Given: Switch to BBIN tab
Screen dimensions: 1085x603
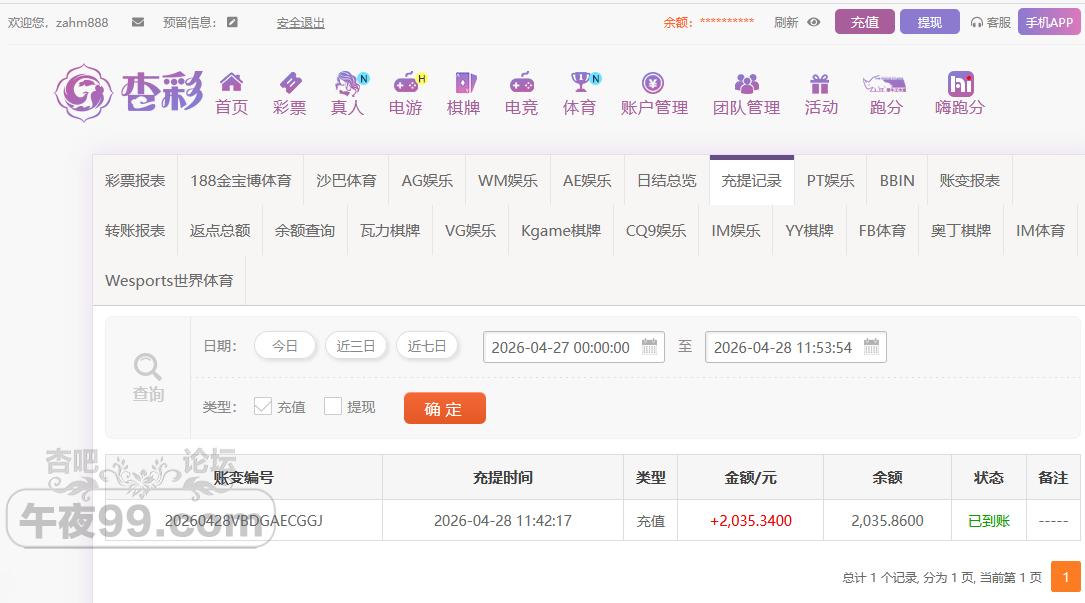Looking at the screenshot, I should [x=897, y=181].
